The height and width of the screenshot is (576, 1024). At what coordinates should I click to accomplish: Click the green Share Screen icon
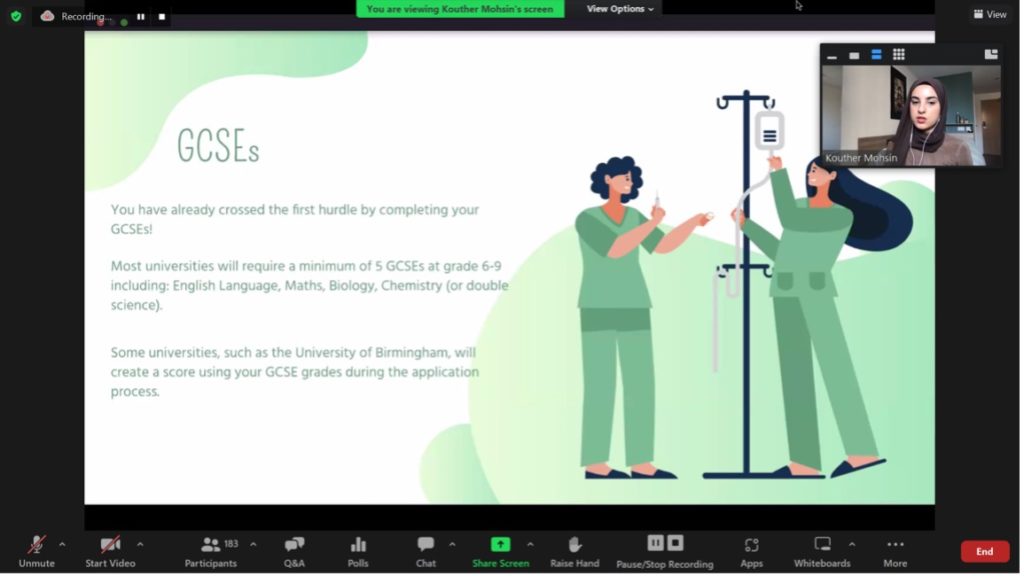[500, 545]
